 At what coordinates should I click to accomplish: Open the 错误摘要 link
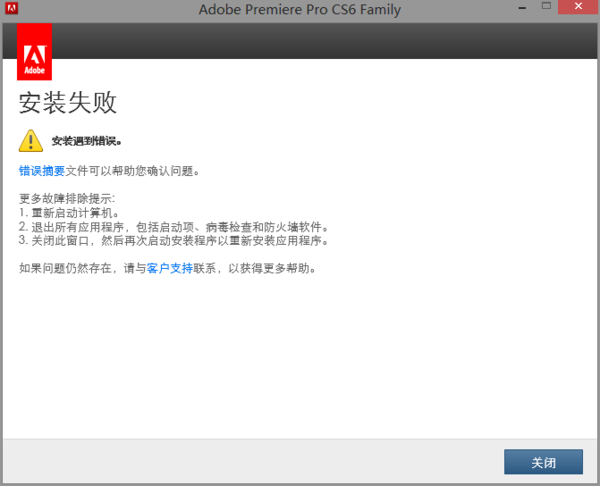coord(42,171)
